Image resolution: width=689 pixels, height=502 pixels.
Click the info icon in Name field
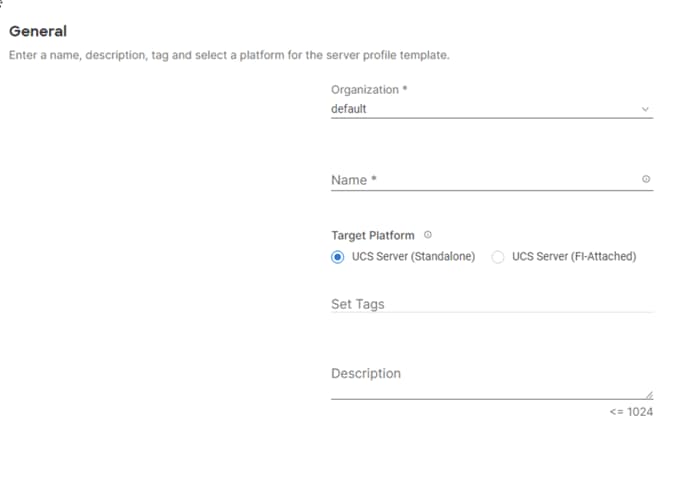point(646,180)
